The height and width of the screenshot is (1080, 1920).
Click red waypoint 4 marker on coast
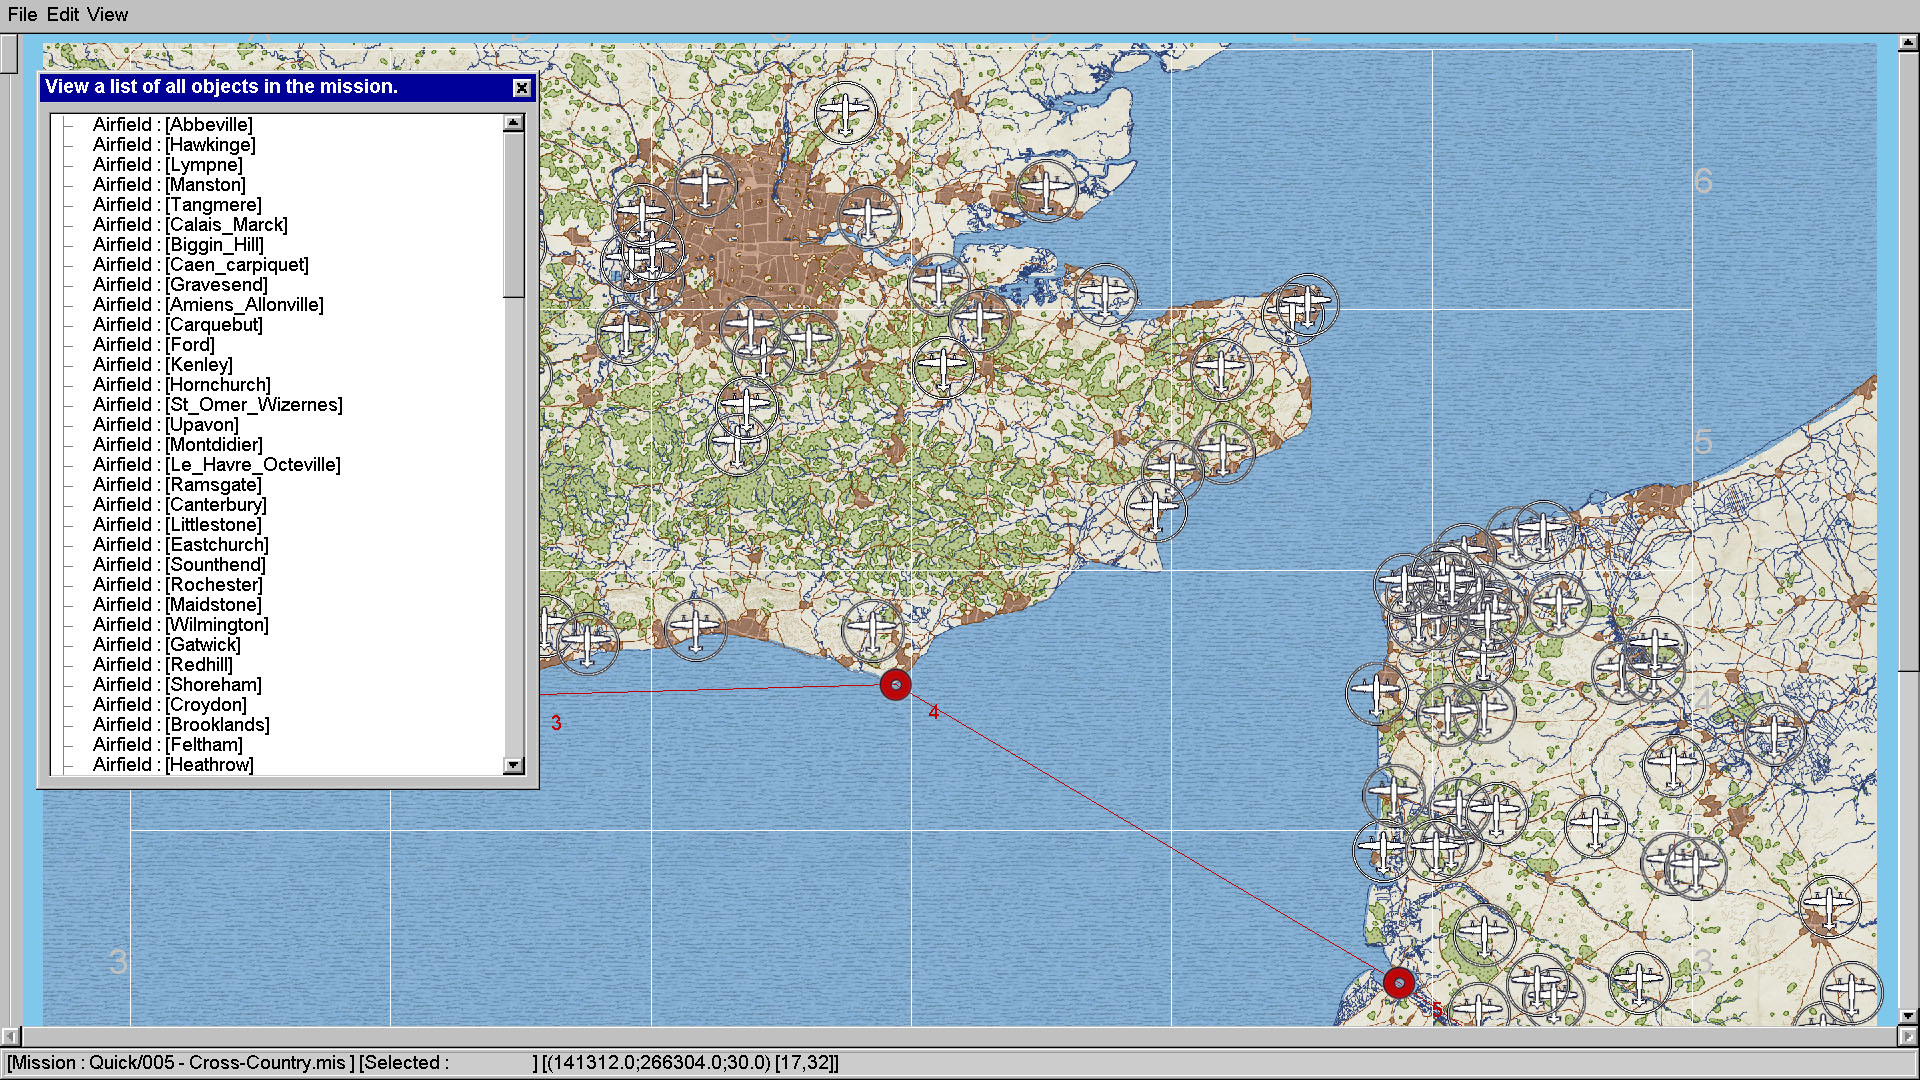click(x=895, y=685)
